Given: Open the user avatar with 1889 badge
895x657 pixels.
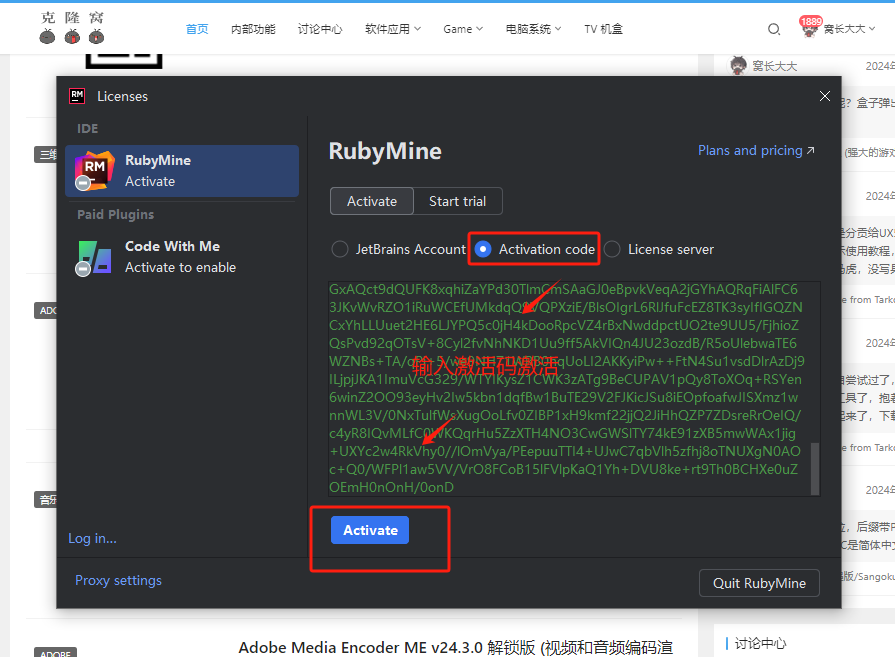Looking at the screenshot, I should click(809, 27).
